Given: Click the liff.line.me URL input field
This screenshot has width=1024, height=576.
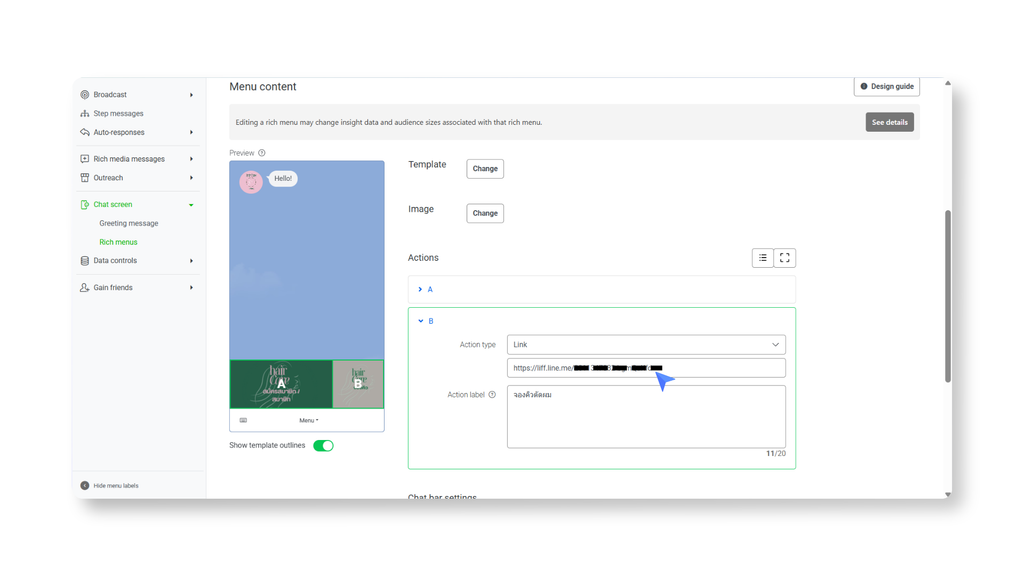Looking at the screenshot, I should 646,368.
